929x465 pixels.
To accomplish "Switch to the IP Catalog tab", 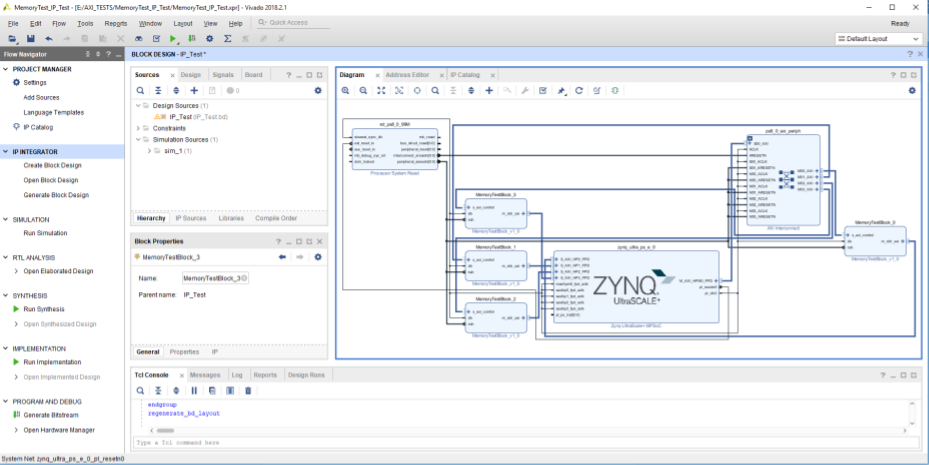I will pos(465,75).
